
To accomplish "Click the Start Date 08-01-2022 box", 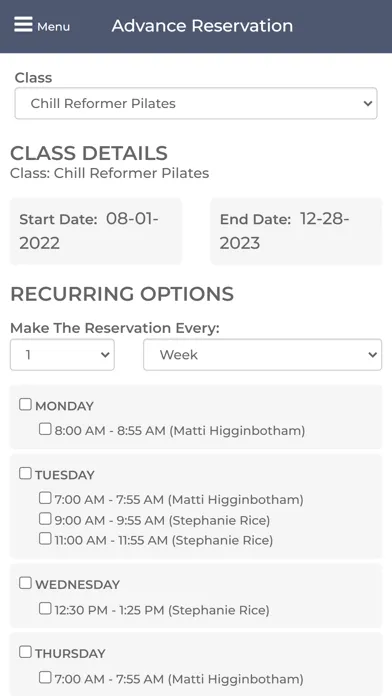I will 96,231.
